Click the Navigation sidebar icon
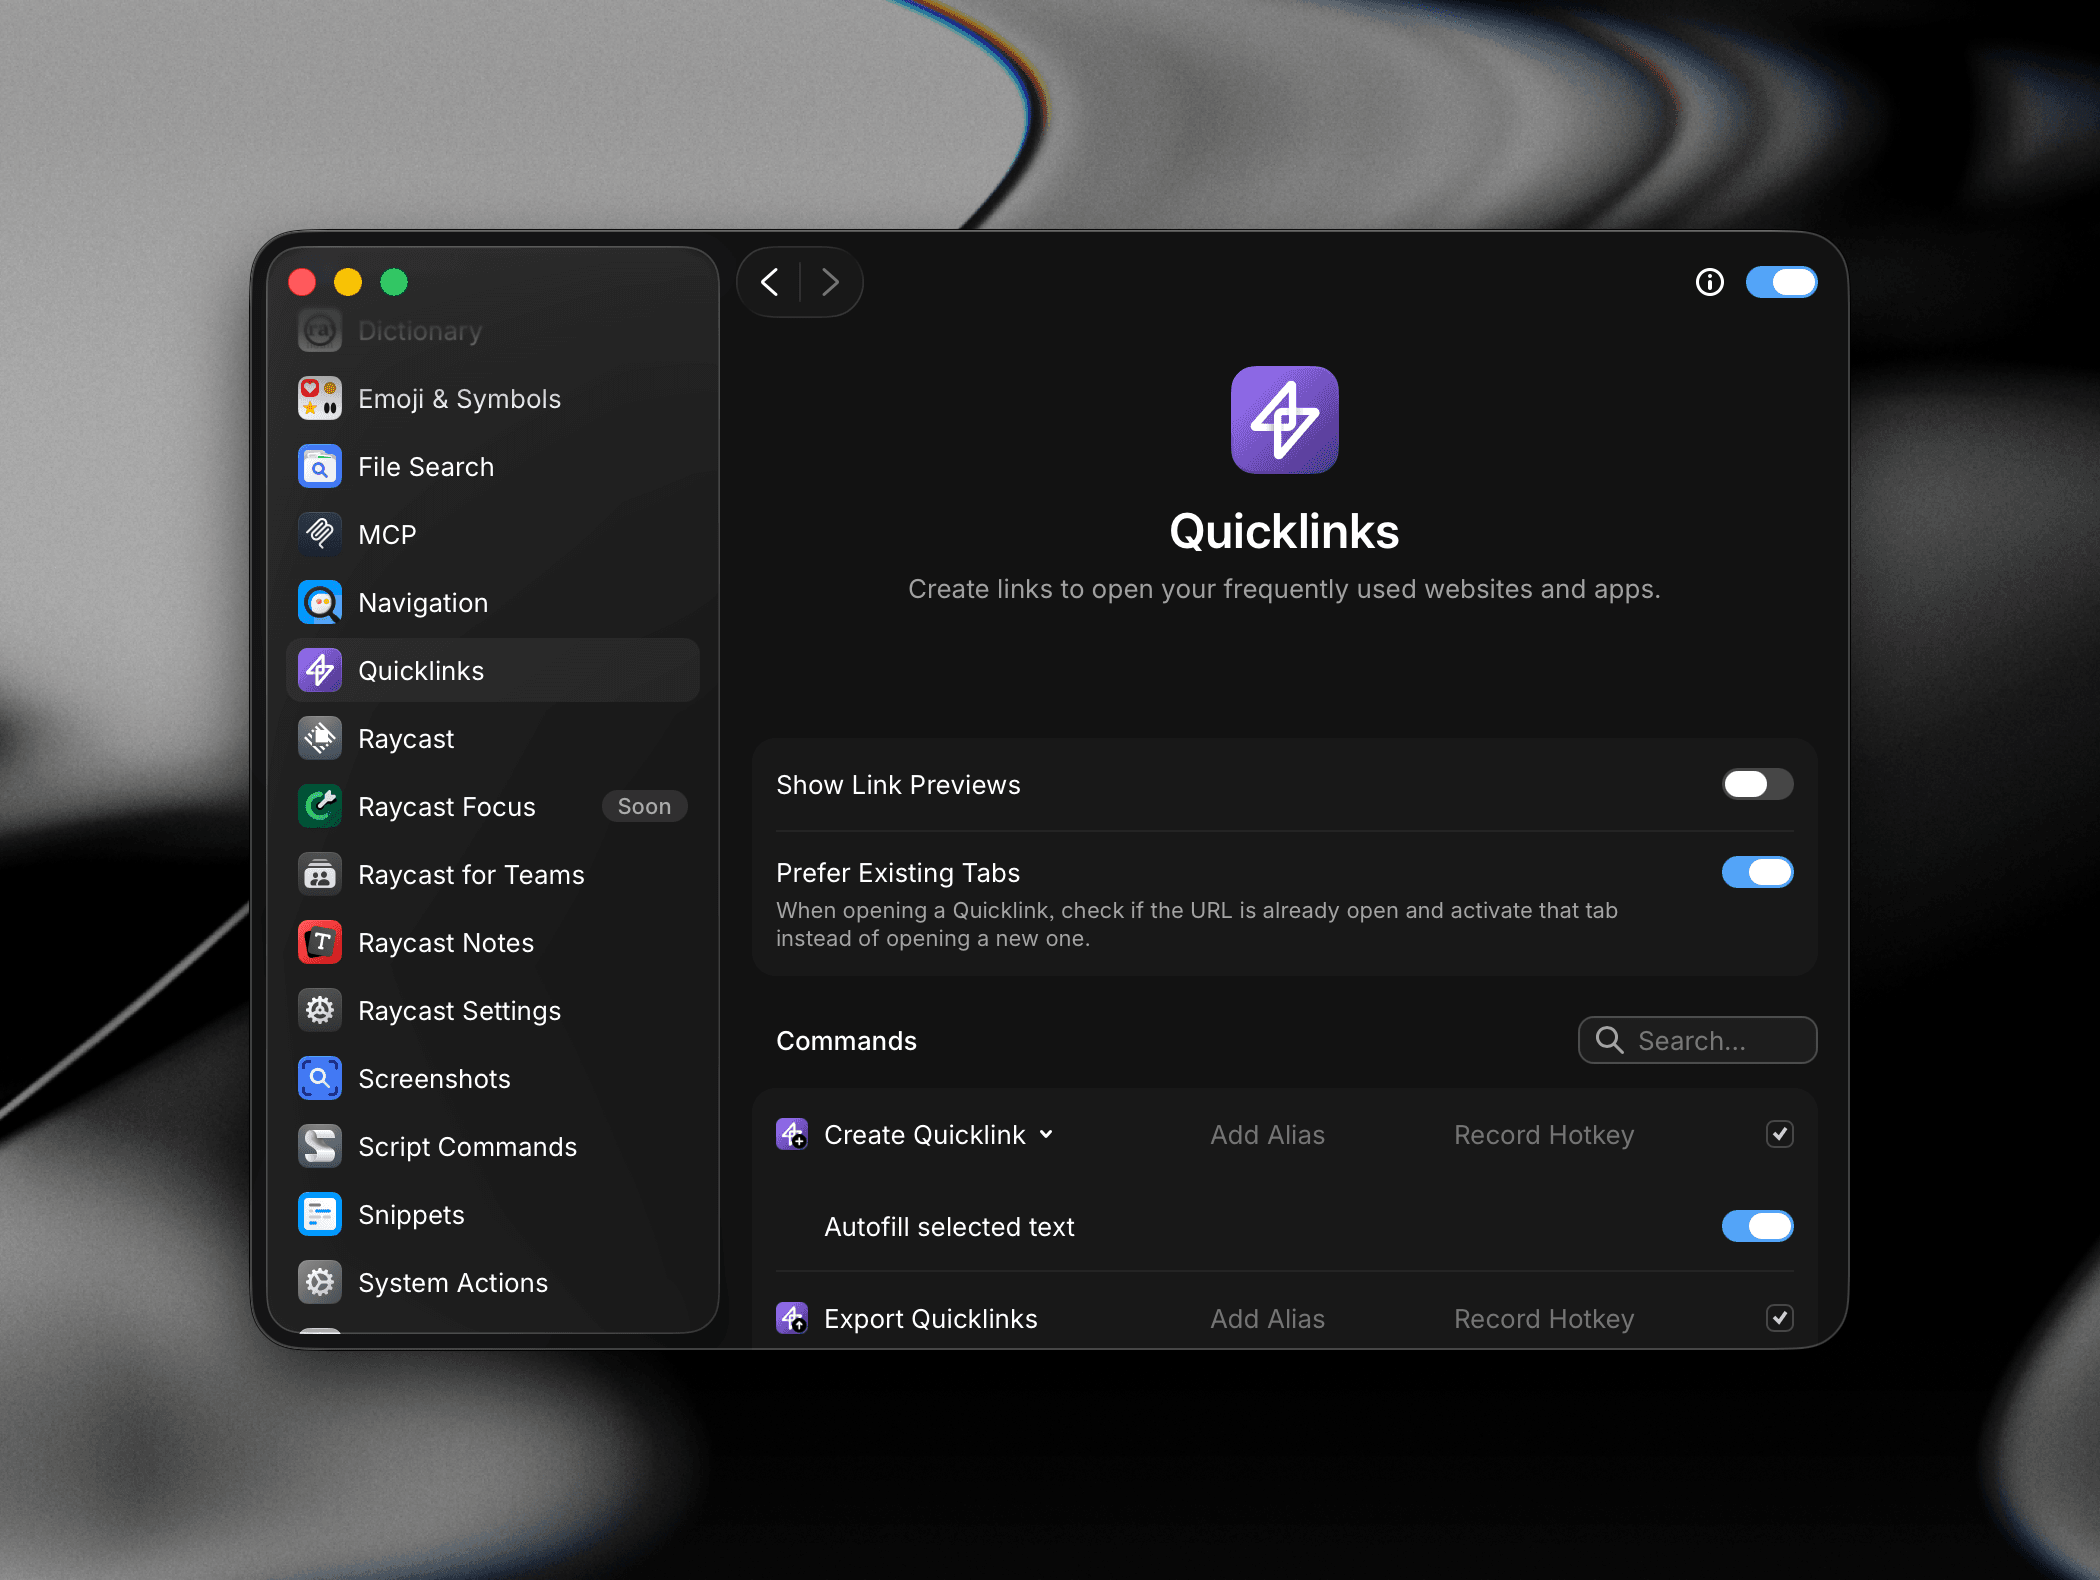This screenshot has width=2100, height=1580. pyautogui.click(x=320, y=603)
